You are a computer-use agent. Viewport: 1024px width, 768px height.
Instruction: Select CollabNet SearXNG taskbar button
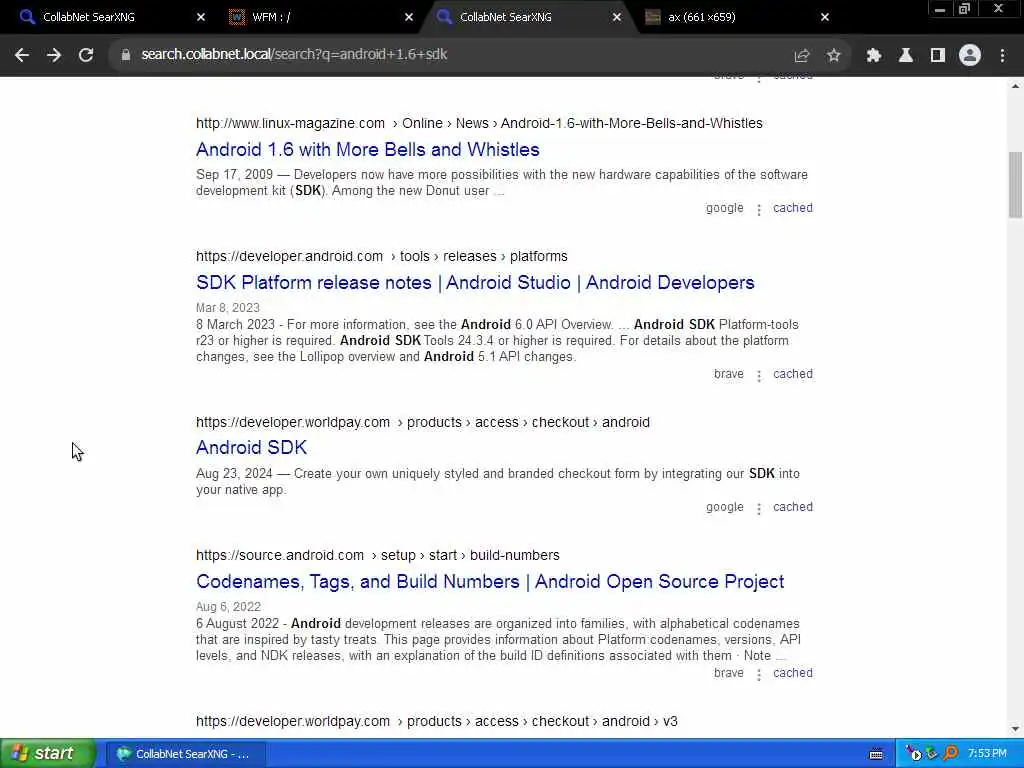(x=185, y=754)
